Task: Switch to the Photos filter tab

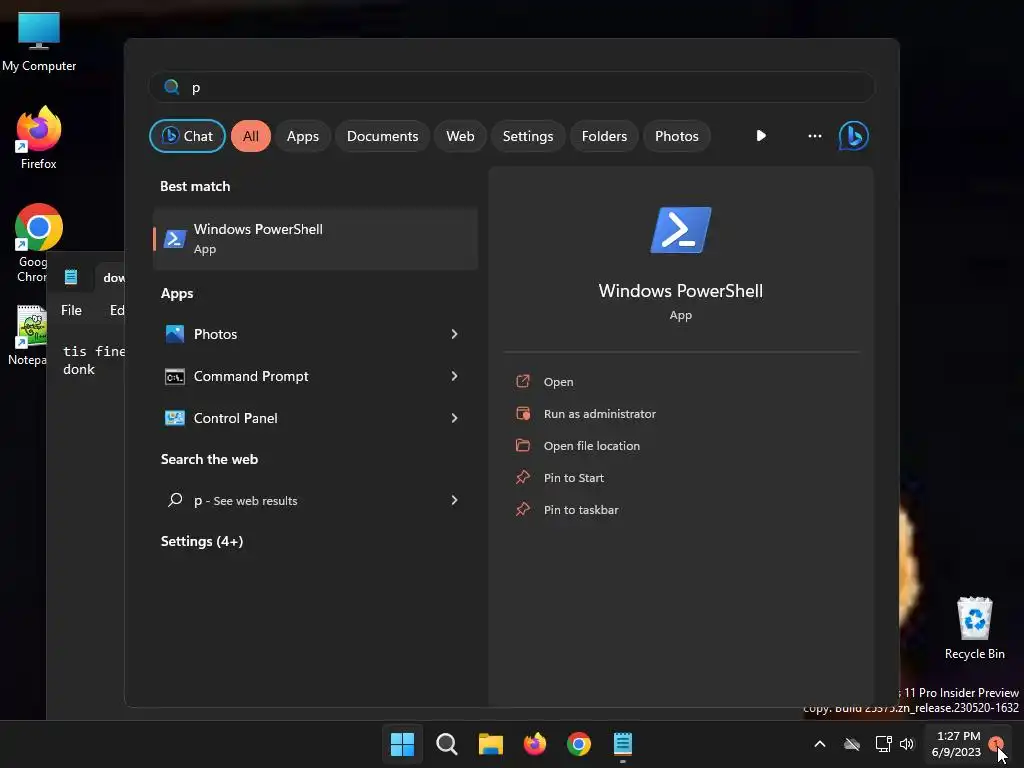Action: [x=677, y=136]
